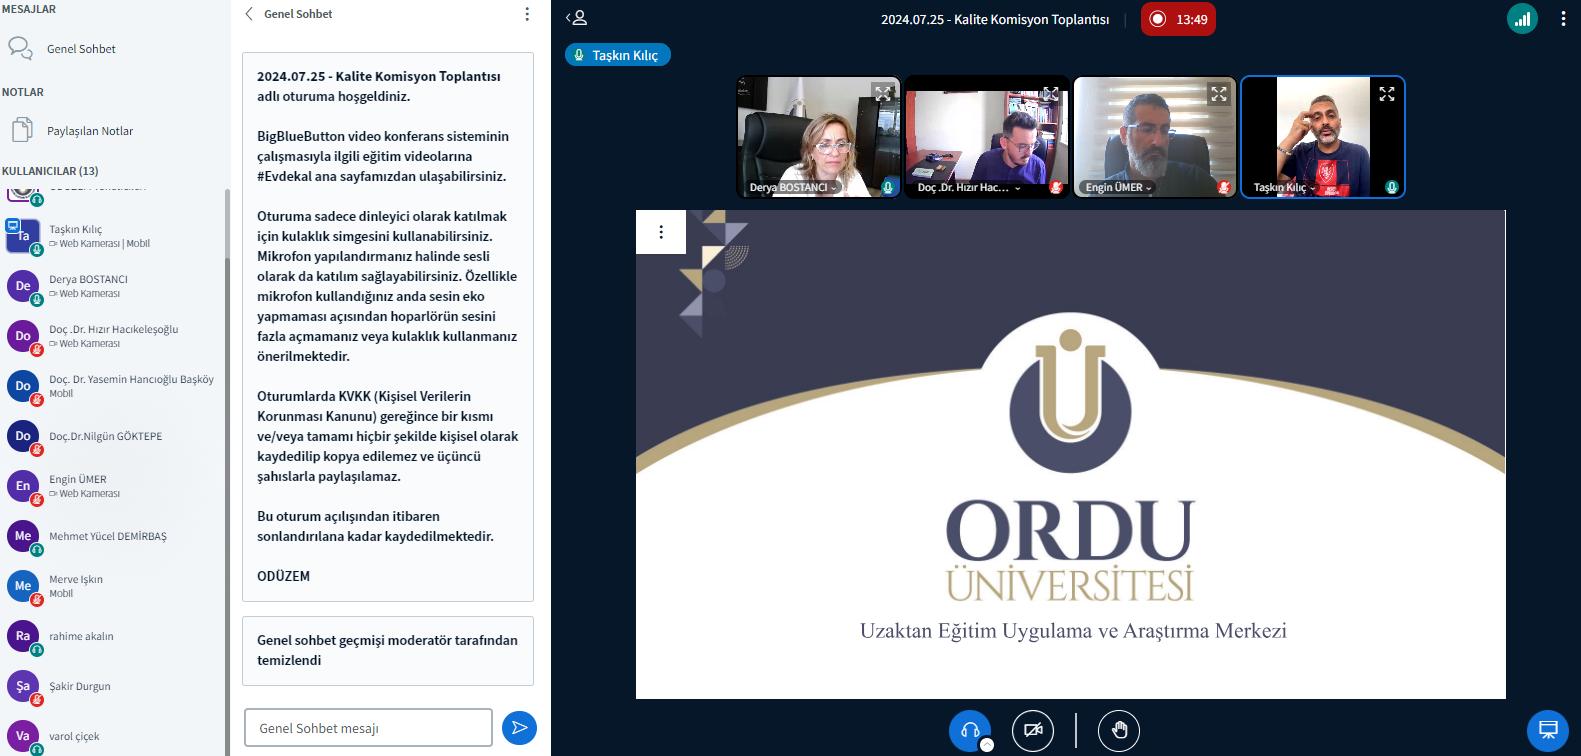This screenshot has width=1581, height=756.
Task: Click the headphones audio button
Action: click(x=970, y=731)
